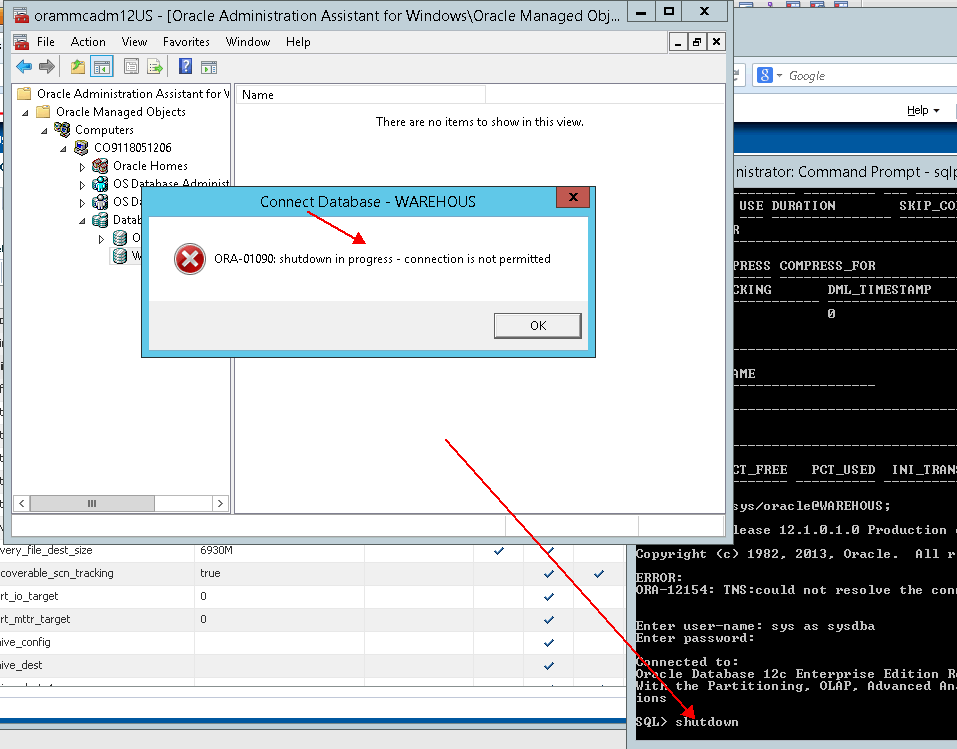The height and width of the screenshot is (749, 957).
Task: Click the Export List toolbar icon
Action: point(155,67)
